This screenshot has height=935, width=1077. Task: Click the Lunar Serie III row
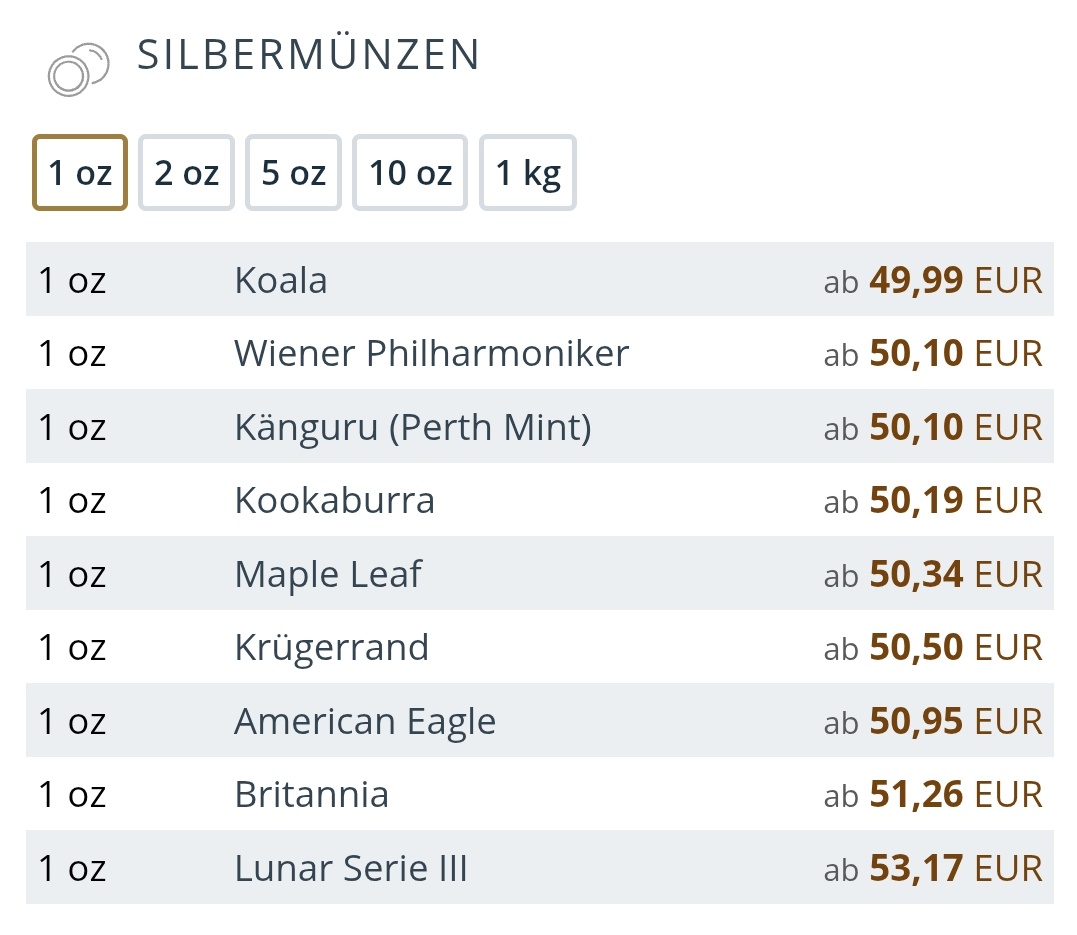click(x=350, y=868)
